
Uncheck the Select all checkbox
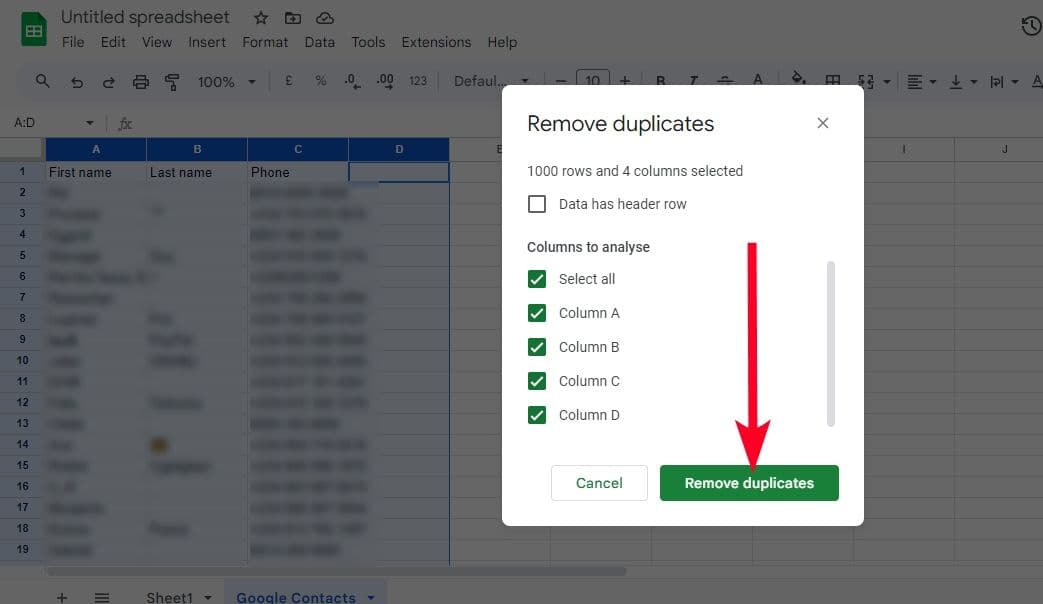click(537, 279)
